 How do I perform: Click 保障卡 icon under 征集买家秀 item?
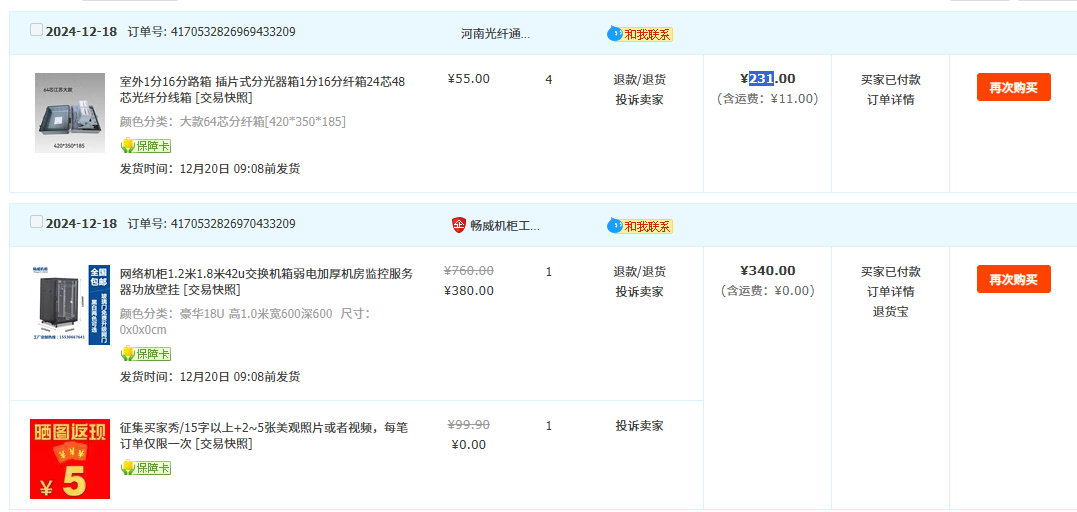tap(146, 468)
